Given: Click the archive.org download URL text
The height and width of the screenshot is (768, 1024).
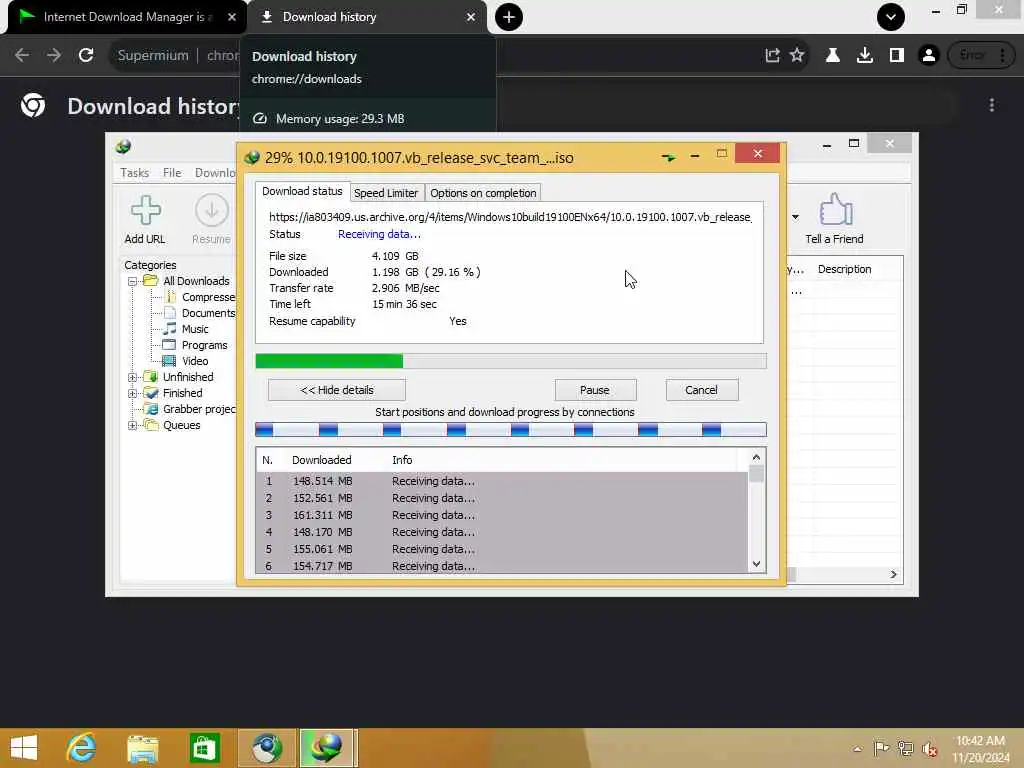Looking at the screenshot, I should pos(509,217).
